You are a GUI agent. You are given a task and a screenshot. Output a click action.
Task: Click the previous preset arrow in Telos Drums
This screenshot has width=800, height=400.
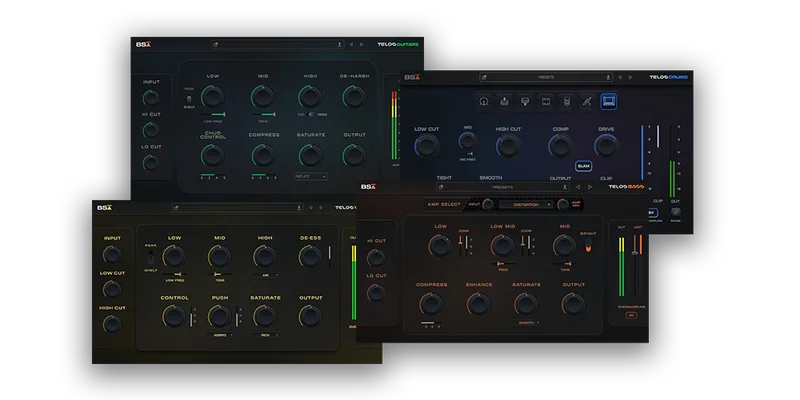click(620, 78)
